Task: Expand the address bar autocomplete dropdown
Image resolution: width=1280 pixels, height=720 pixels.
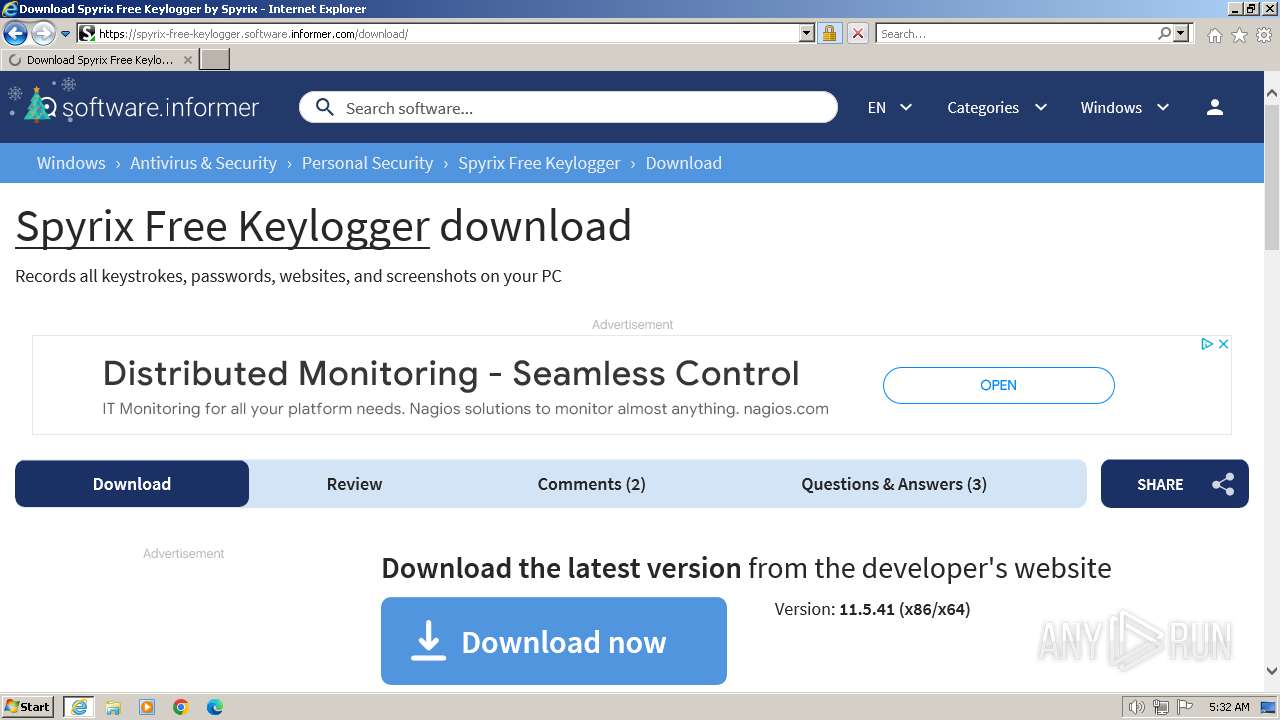Action: (x=807, y=33)
